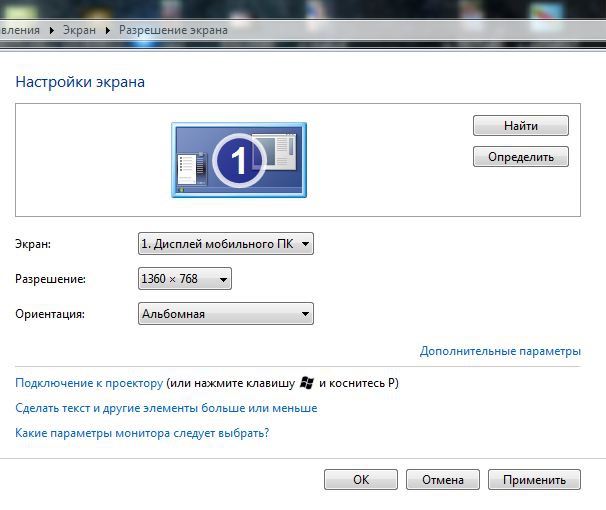Click the breadcrumb arrow before Экран
The image size is (606, 510).
50,30
